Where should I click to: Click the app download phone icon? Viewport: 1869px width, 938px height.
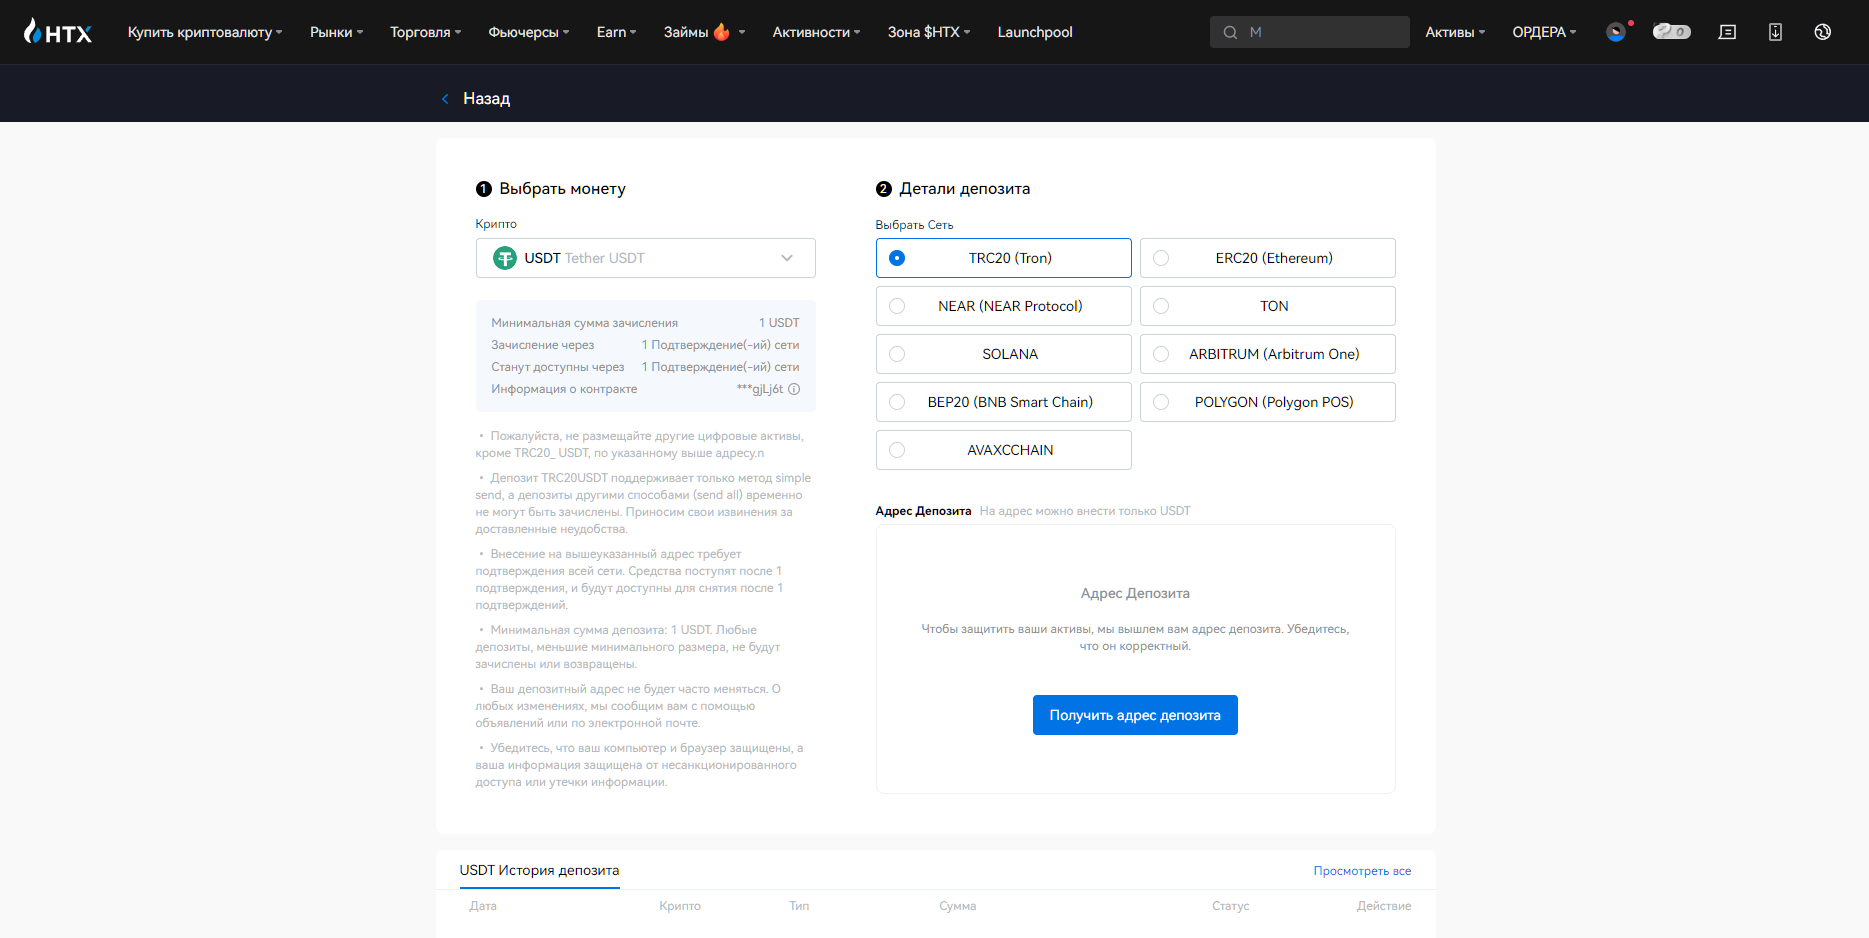coord(1775,32)
